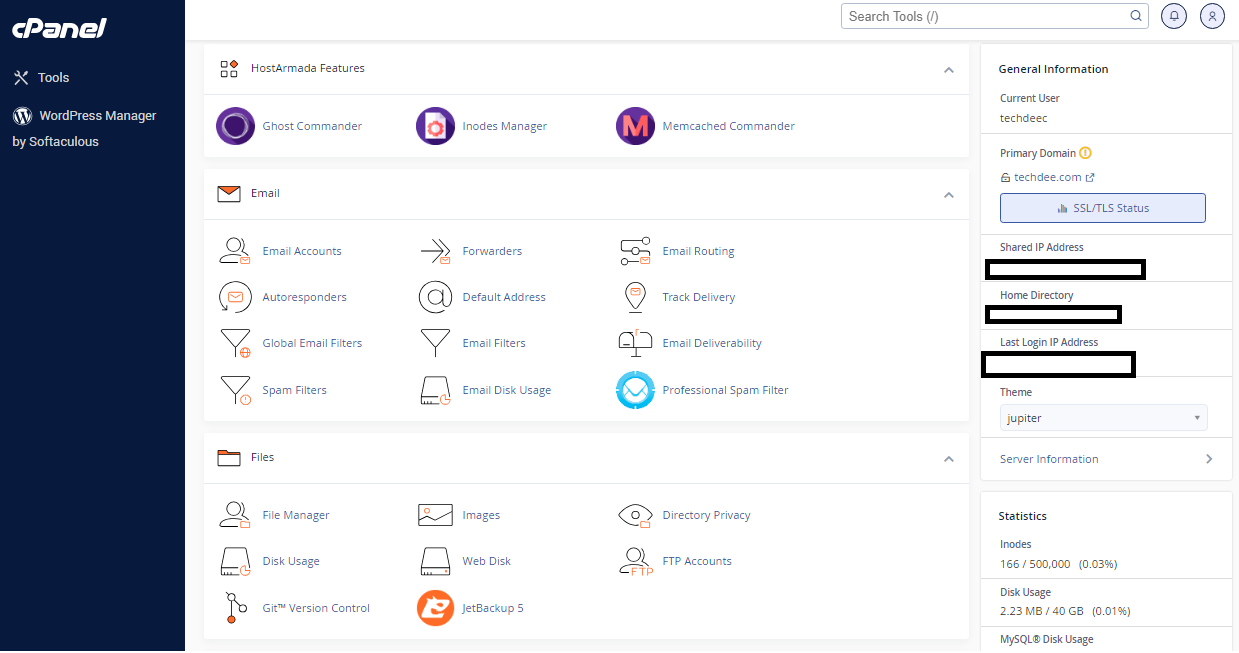Open Email Deliverability mailbox icon
1239x653 pixels.
coord(635,343)
